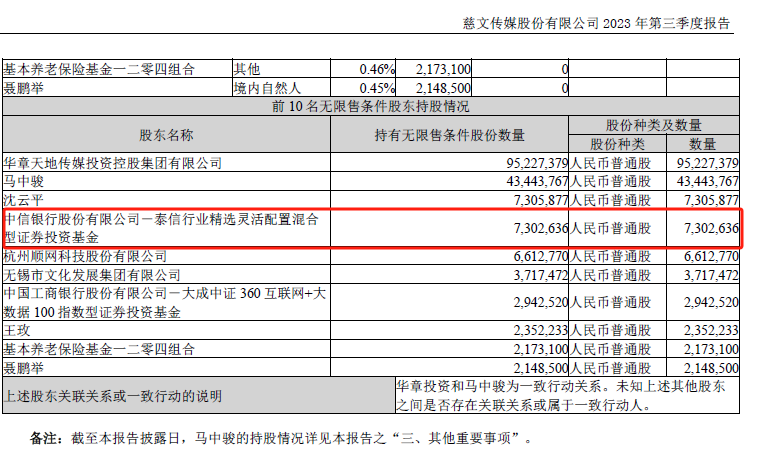Select the 境内自然人 shareholder type cell
Viewport: 774px width, 459px height.
[x=260, y=88]
